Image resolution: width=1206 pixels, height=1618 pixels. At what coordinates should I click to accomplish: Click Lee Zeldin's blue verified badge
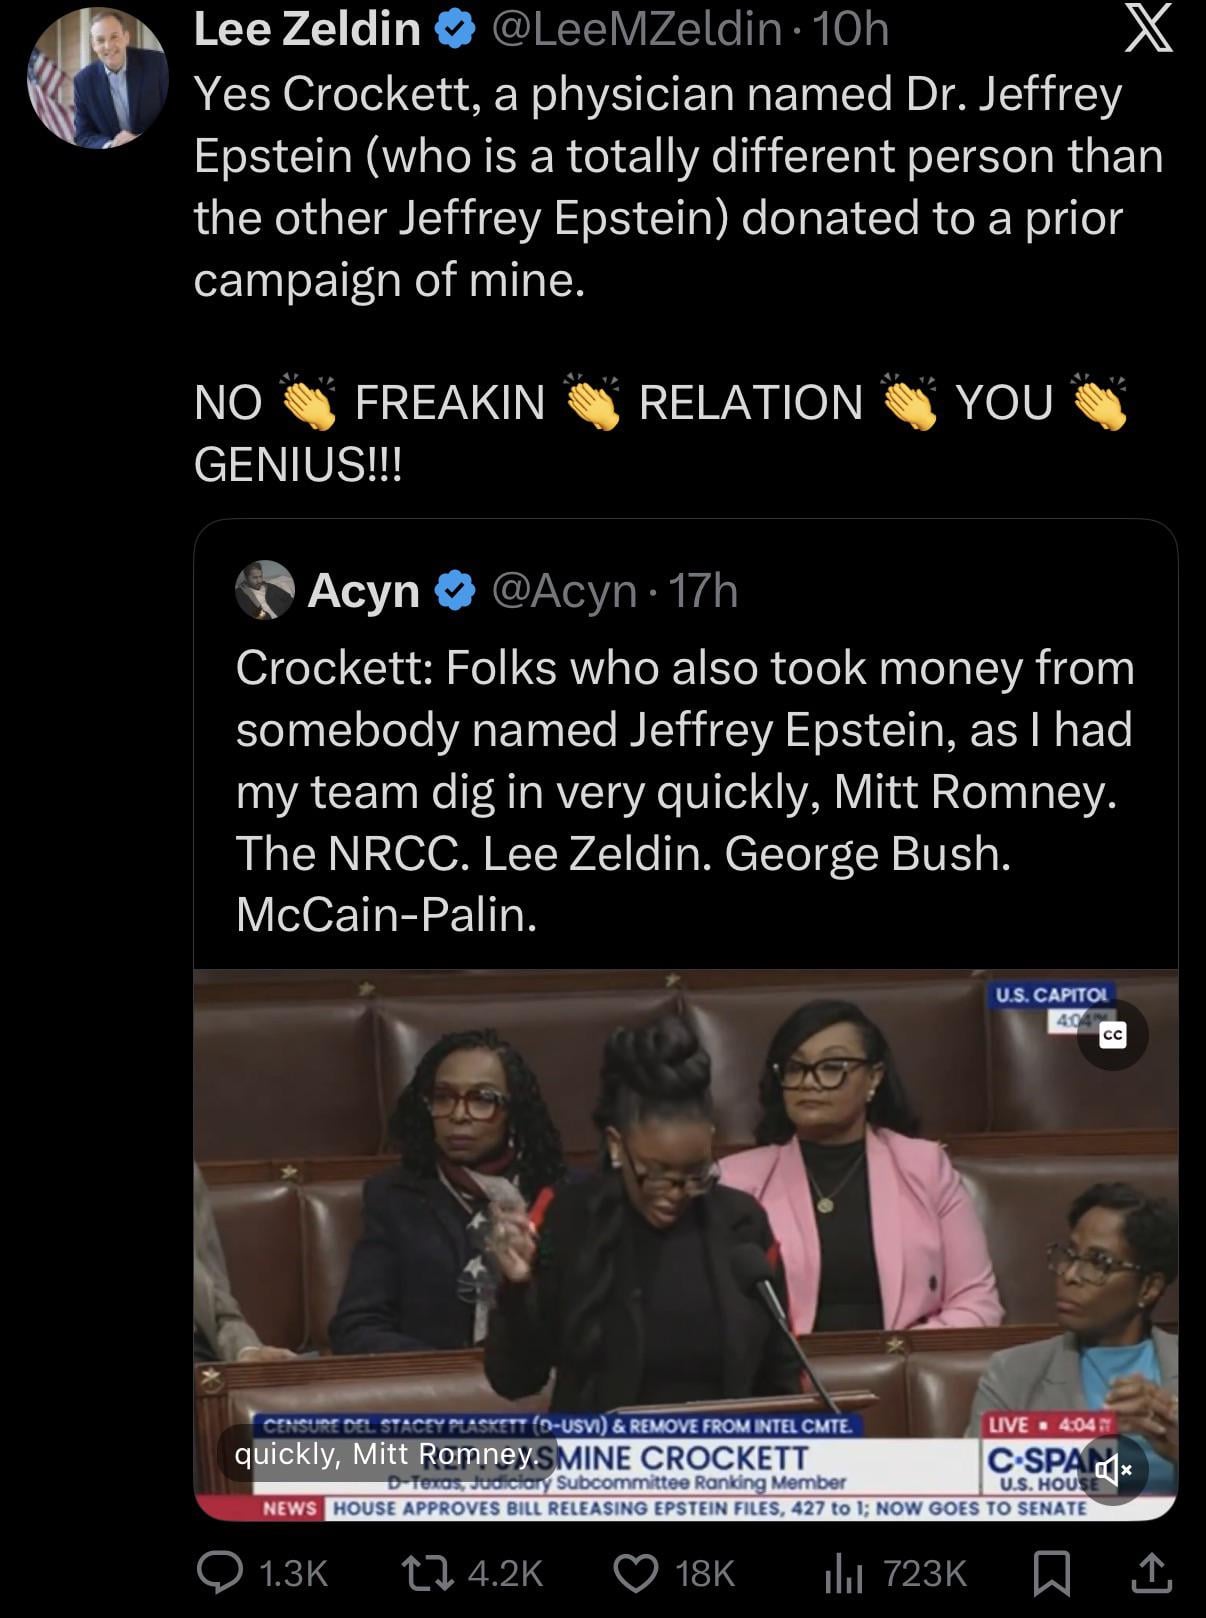pos(454,30)
